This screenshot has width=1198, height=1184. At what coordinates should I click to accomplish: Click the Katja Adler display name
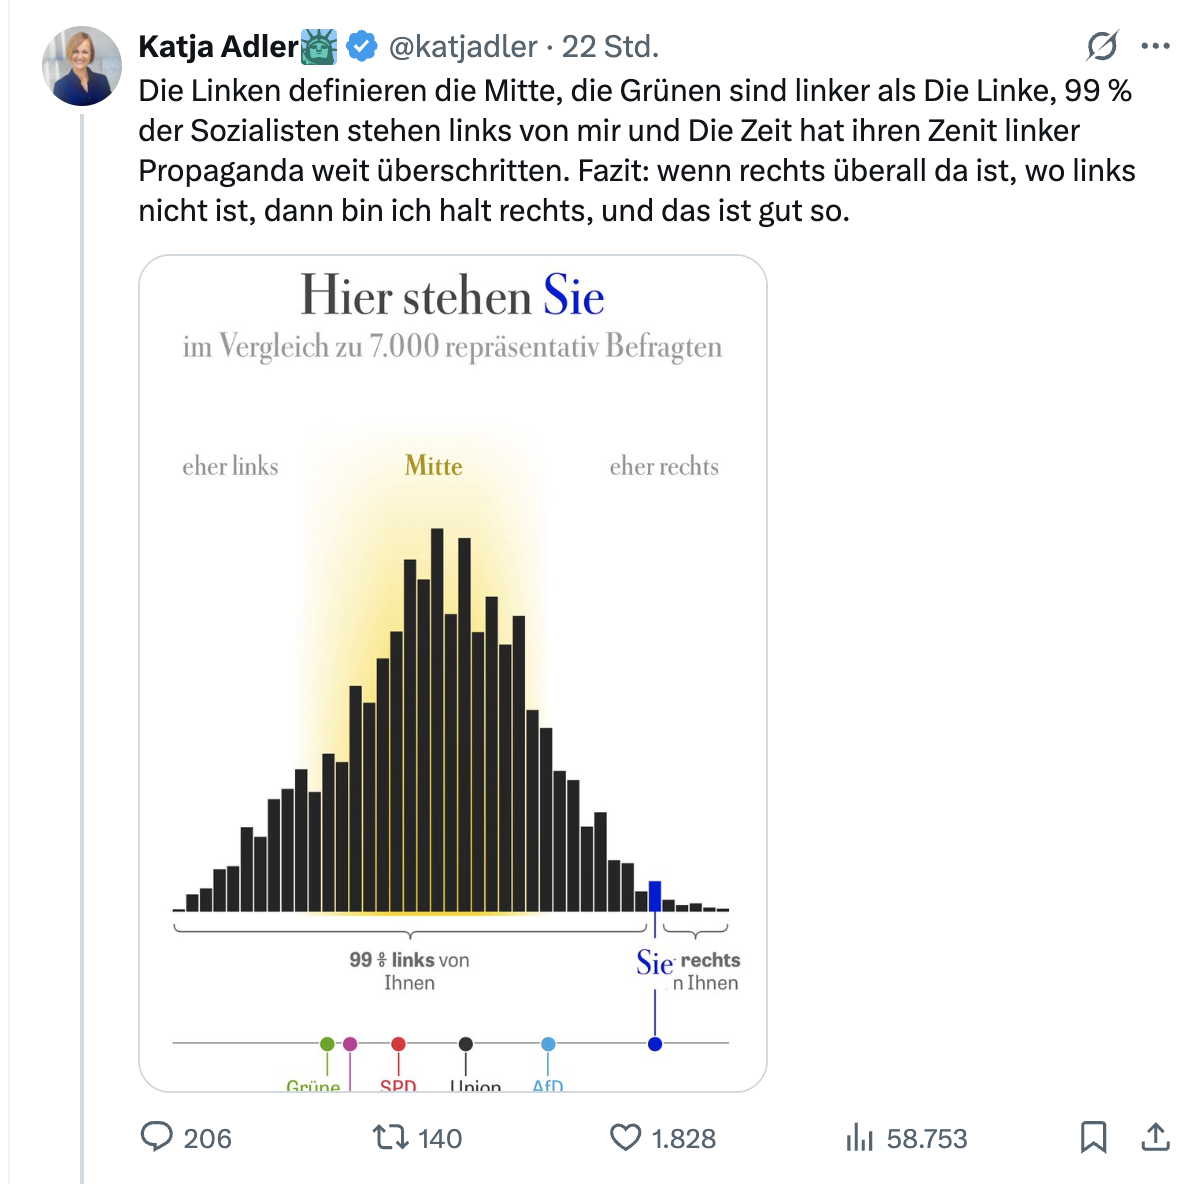coord(218,46)
